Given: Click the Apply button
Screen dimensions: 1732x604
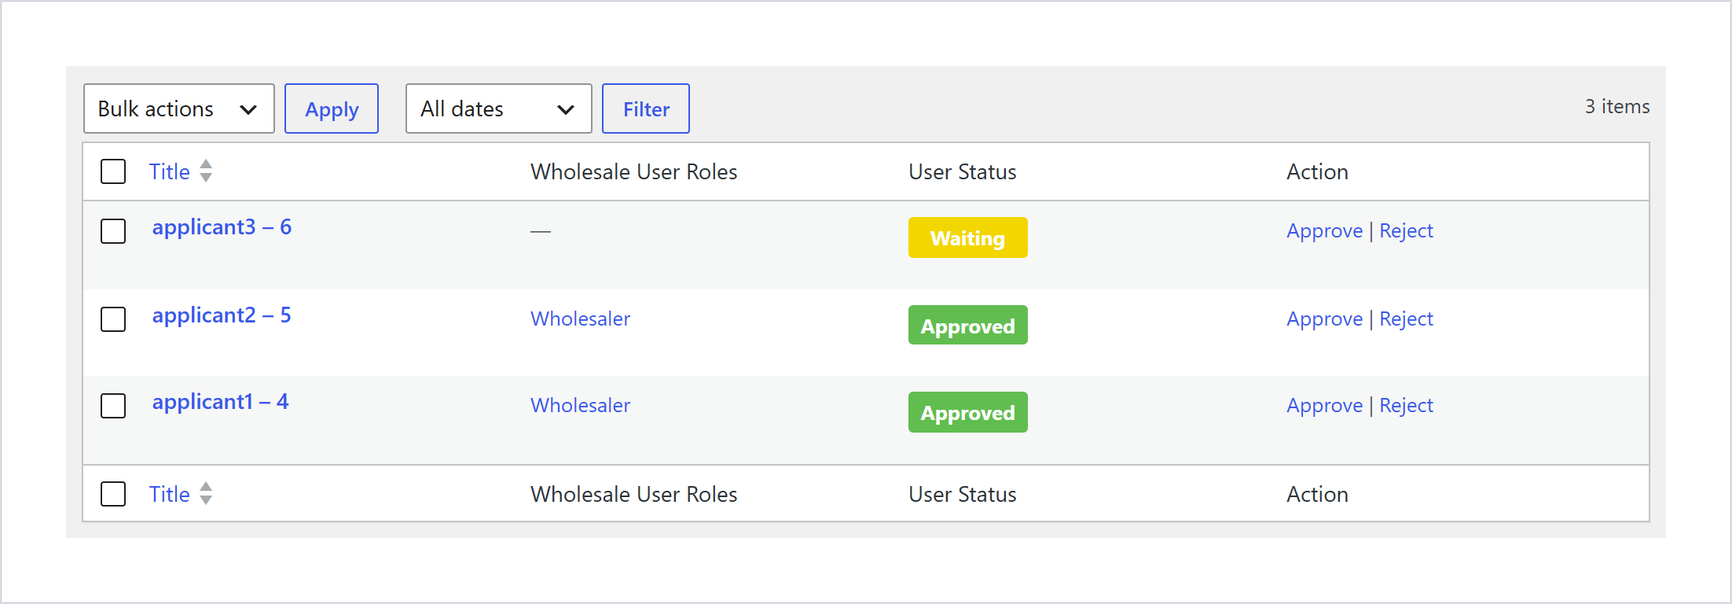Looking at the screenshot, I should (332, 109).
